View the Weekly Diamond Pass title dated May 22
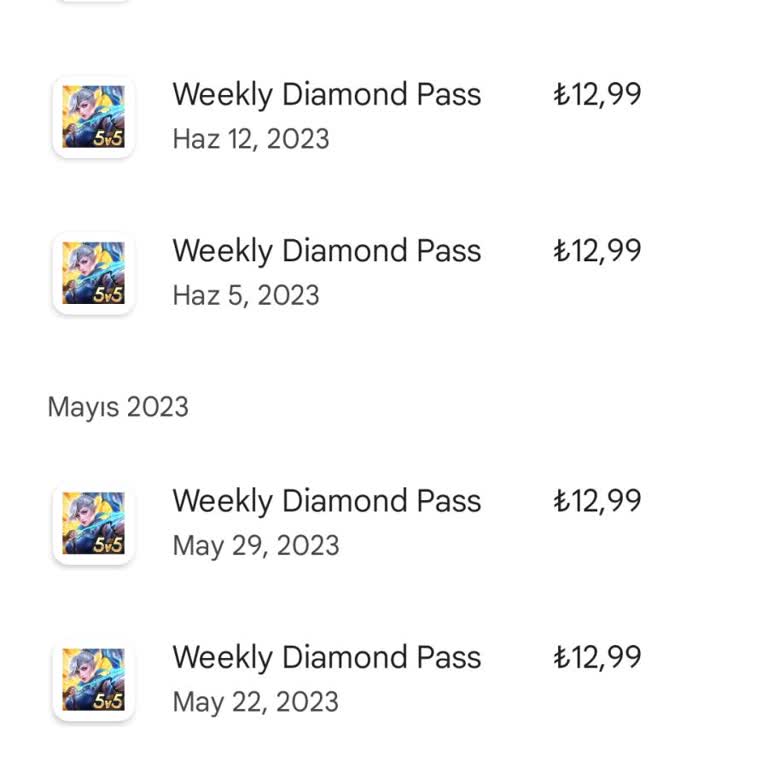The height and width of the screenshot is (768, 768). 326,658
